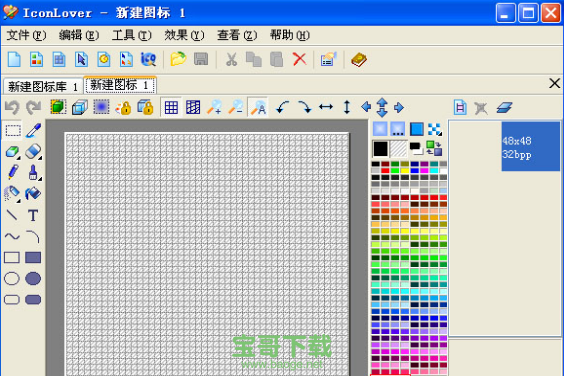Click the new icon library button
564x376 pixels.
pyautogui.click(x=36, y=59)
